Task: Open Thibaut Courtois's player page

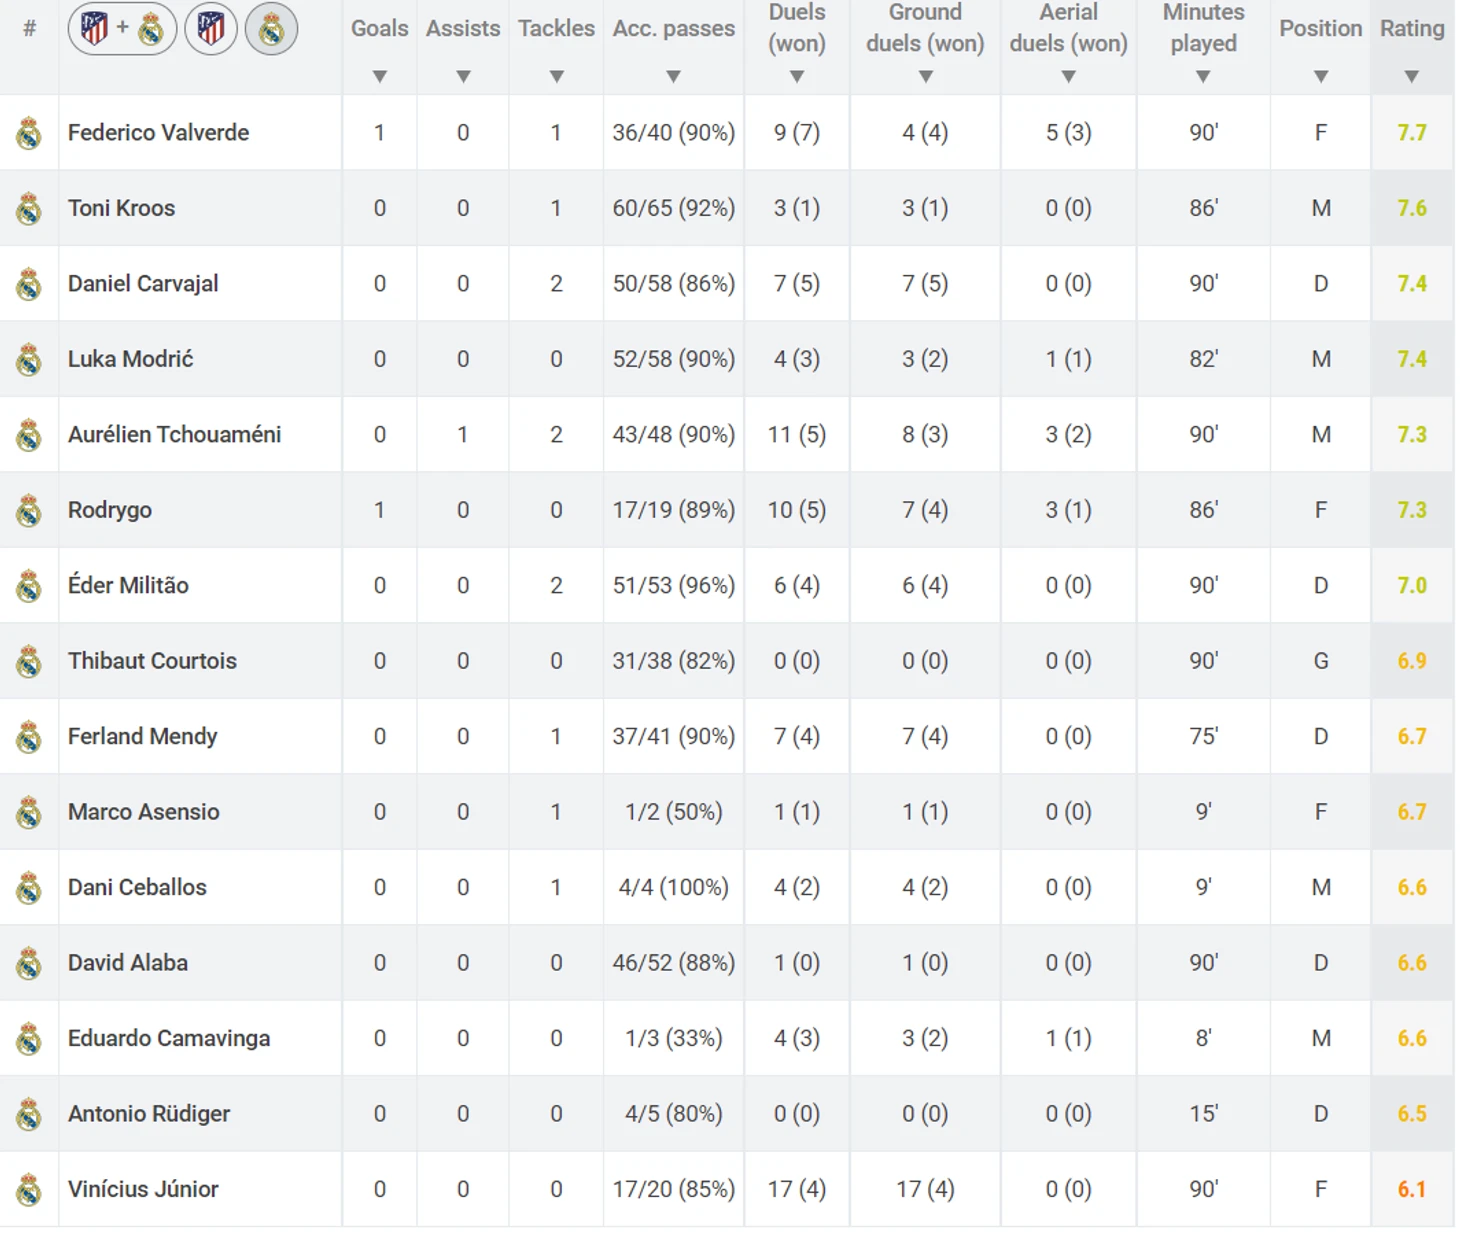Action: point(152,661)
